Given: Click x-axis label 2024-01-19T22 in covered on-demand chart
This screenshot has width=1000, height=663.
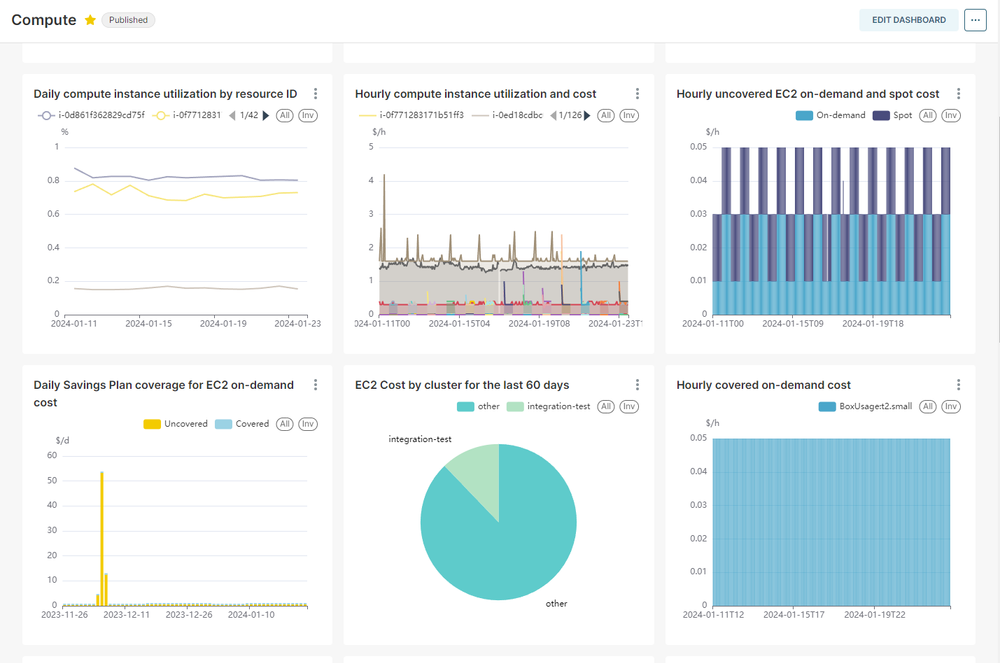Looking at the screenshot, I should pyautogui.click(x=874, y=615).
